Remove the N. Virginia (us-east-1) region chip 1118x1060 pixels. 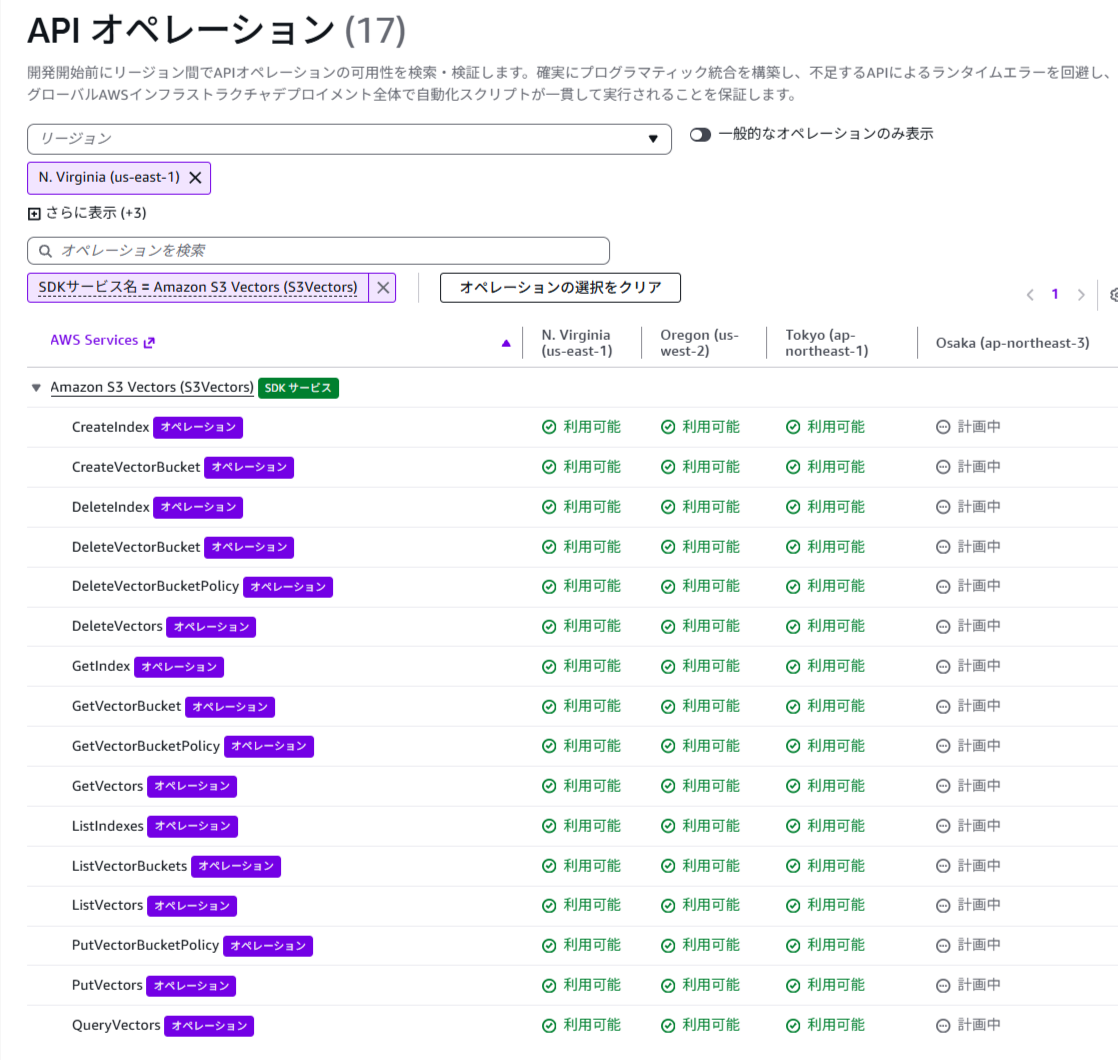(195, 177)
